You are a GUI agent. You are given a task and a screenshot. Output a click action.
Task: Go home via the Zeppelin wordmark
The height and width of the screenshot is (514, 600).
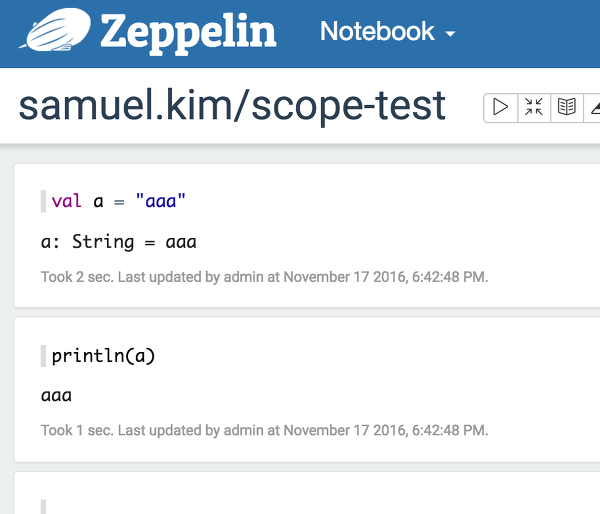[188, 33]
